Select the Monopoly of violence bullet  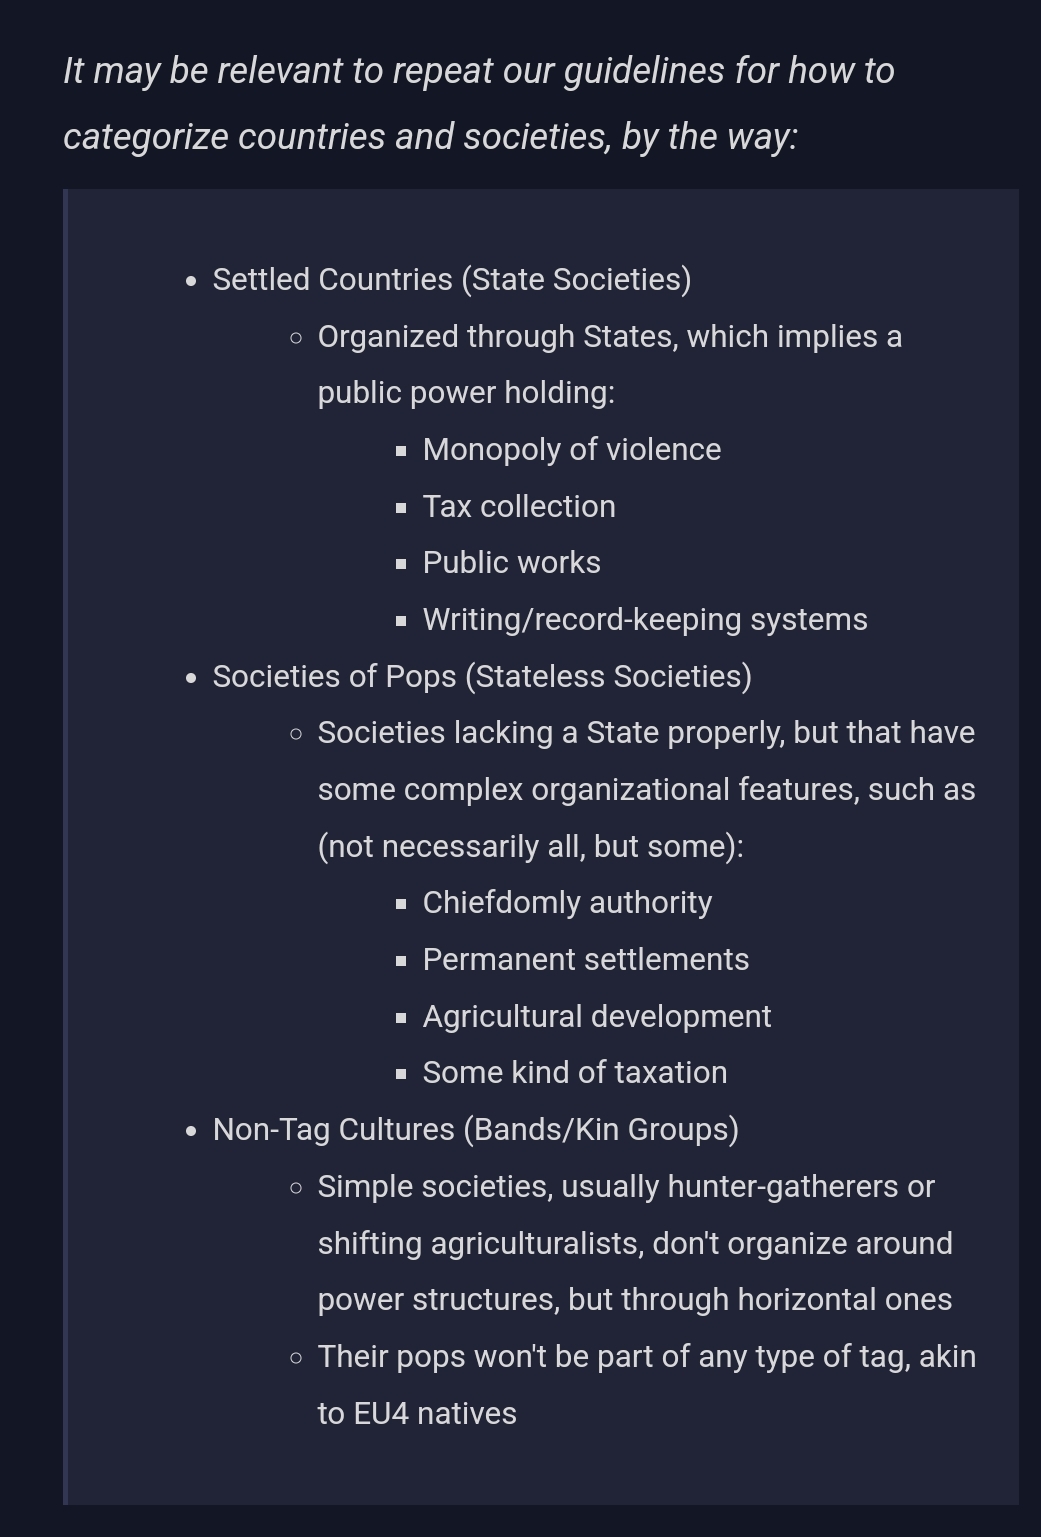point(572,449)
